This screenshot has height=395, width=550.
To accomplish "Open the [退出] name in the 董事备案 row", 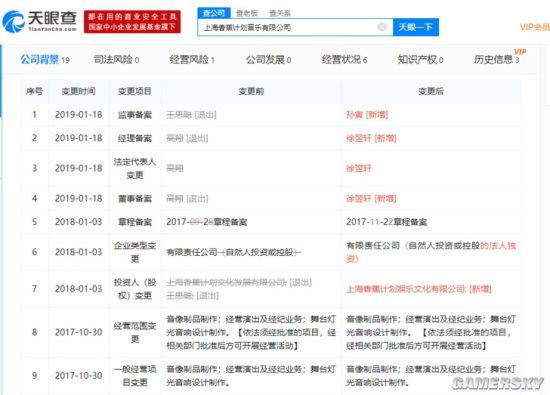I will click(x=187, y=199).
